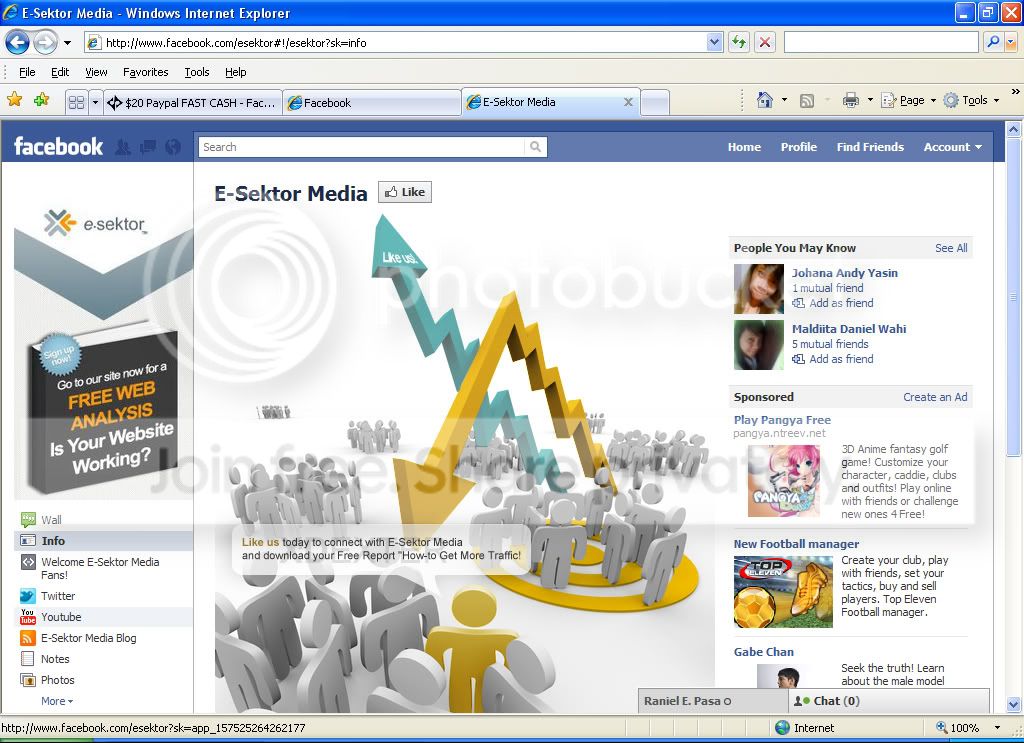
Task: Open the Home button dropdown arrow
Action: pos(784,100)
